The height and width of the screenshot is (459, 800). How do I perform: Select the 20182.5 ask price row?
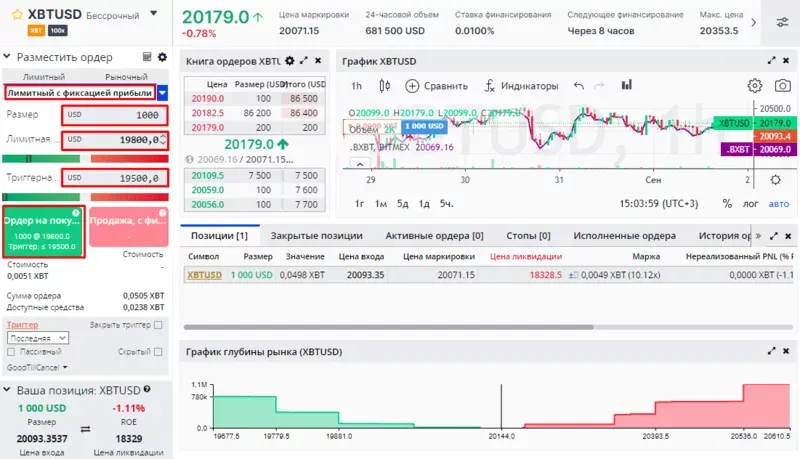[254, 113]
